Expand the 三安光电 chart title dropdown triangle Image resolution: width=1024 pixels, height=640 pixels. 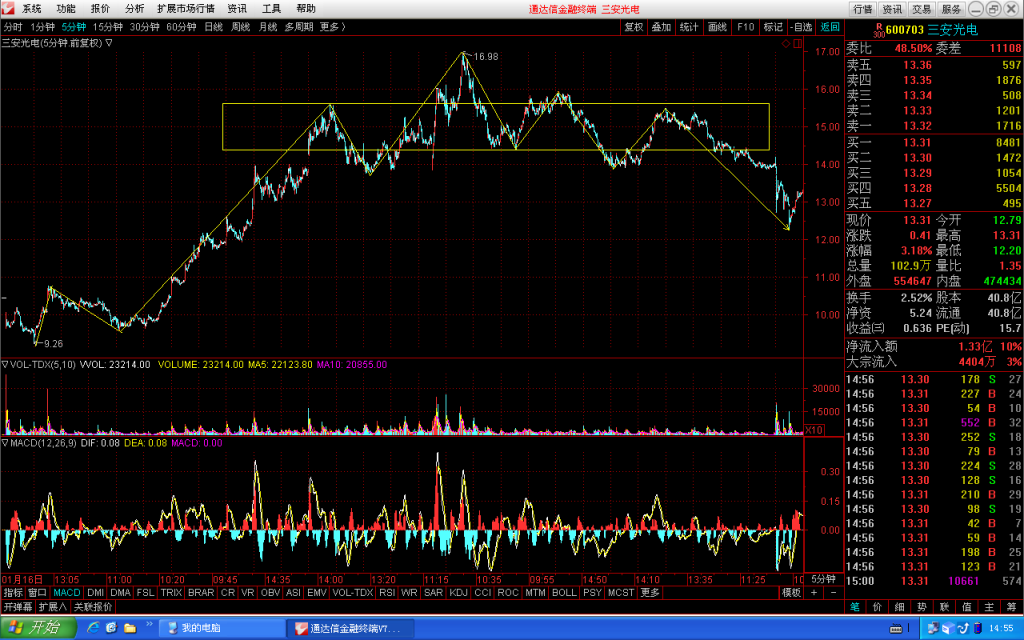tap(109, 43)
